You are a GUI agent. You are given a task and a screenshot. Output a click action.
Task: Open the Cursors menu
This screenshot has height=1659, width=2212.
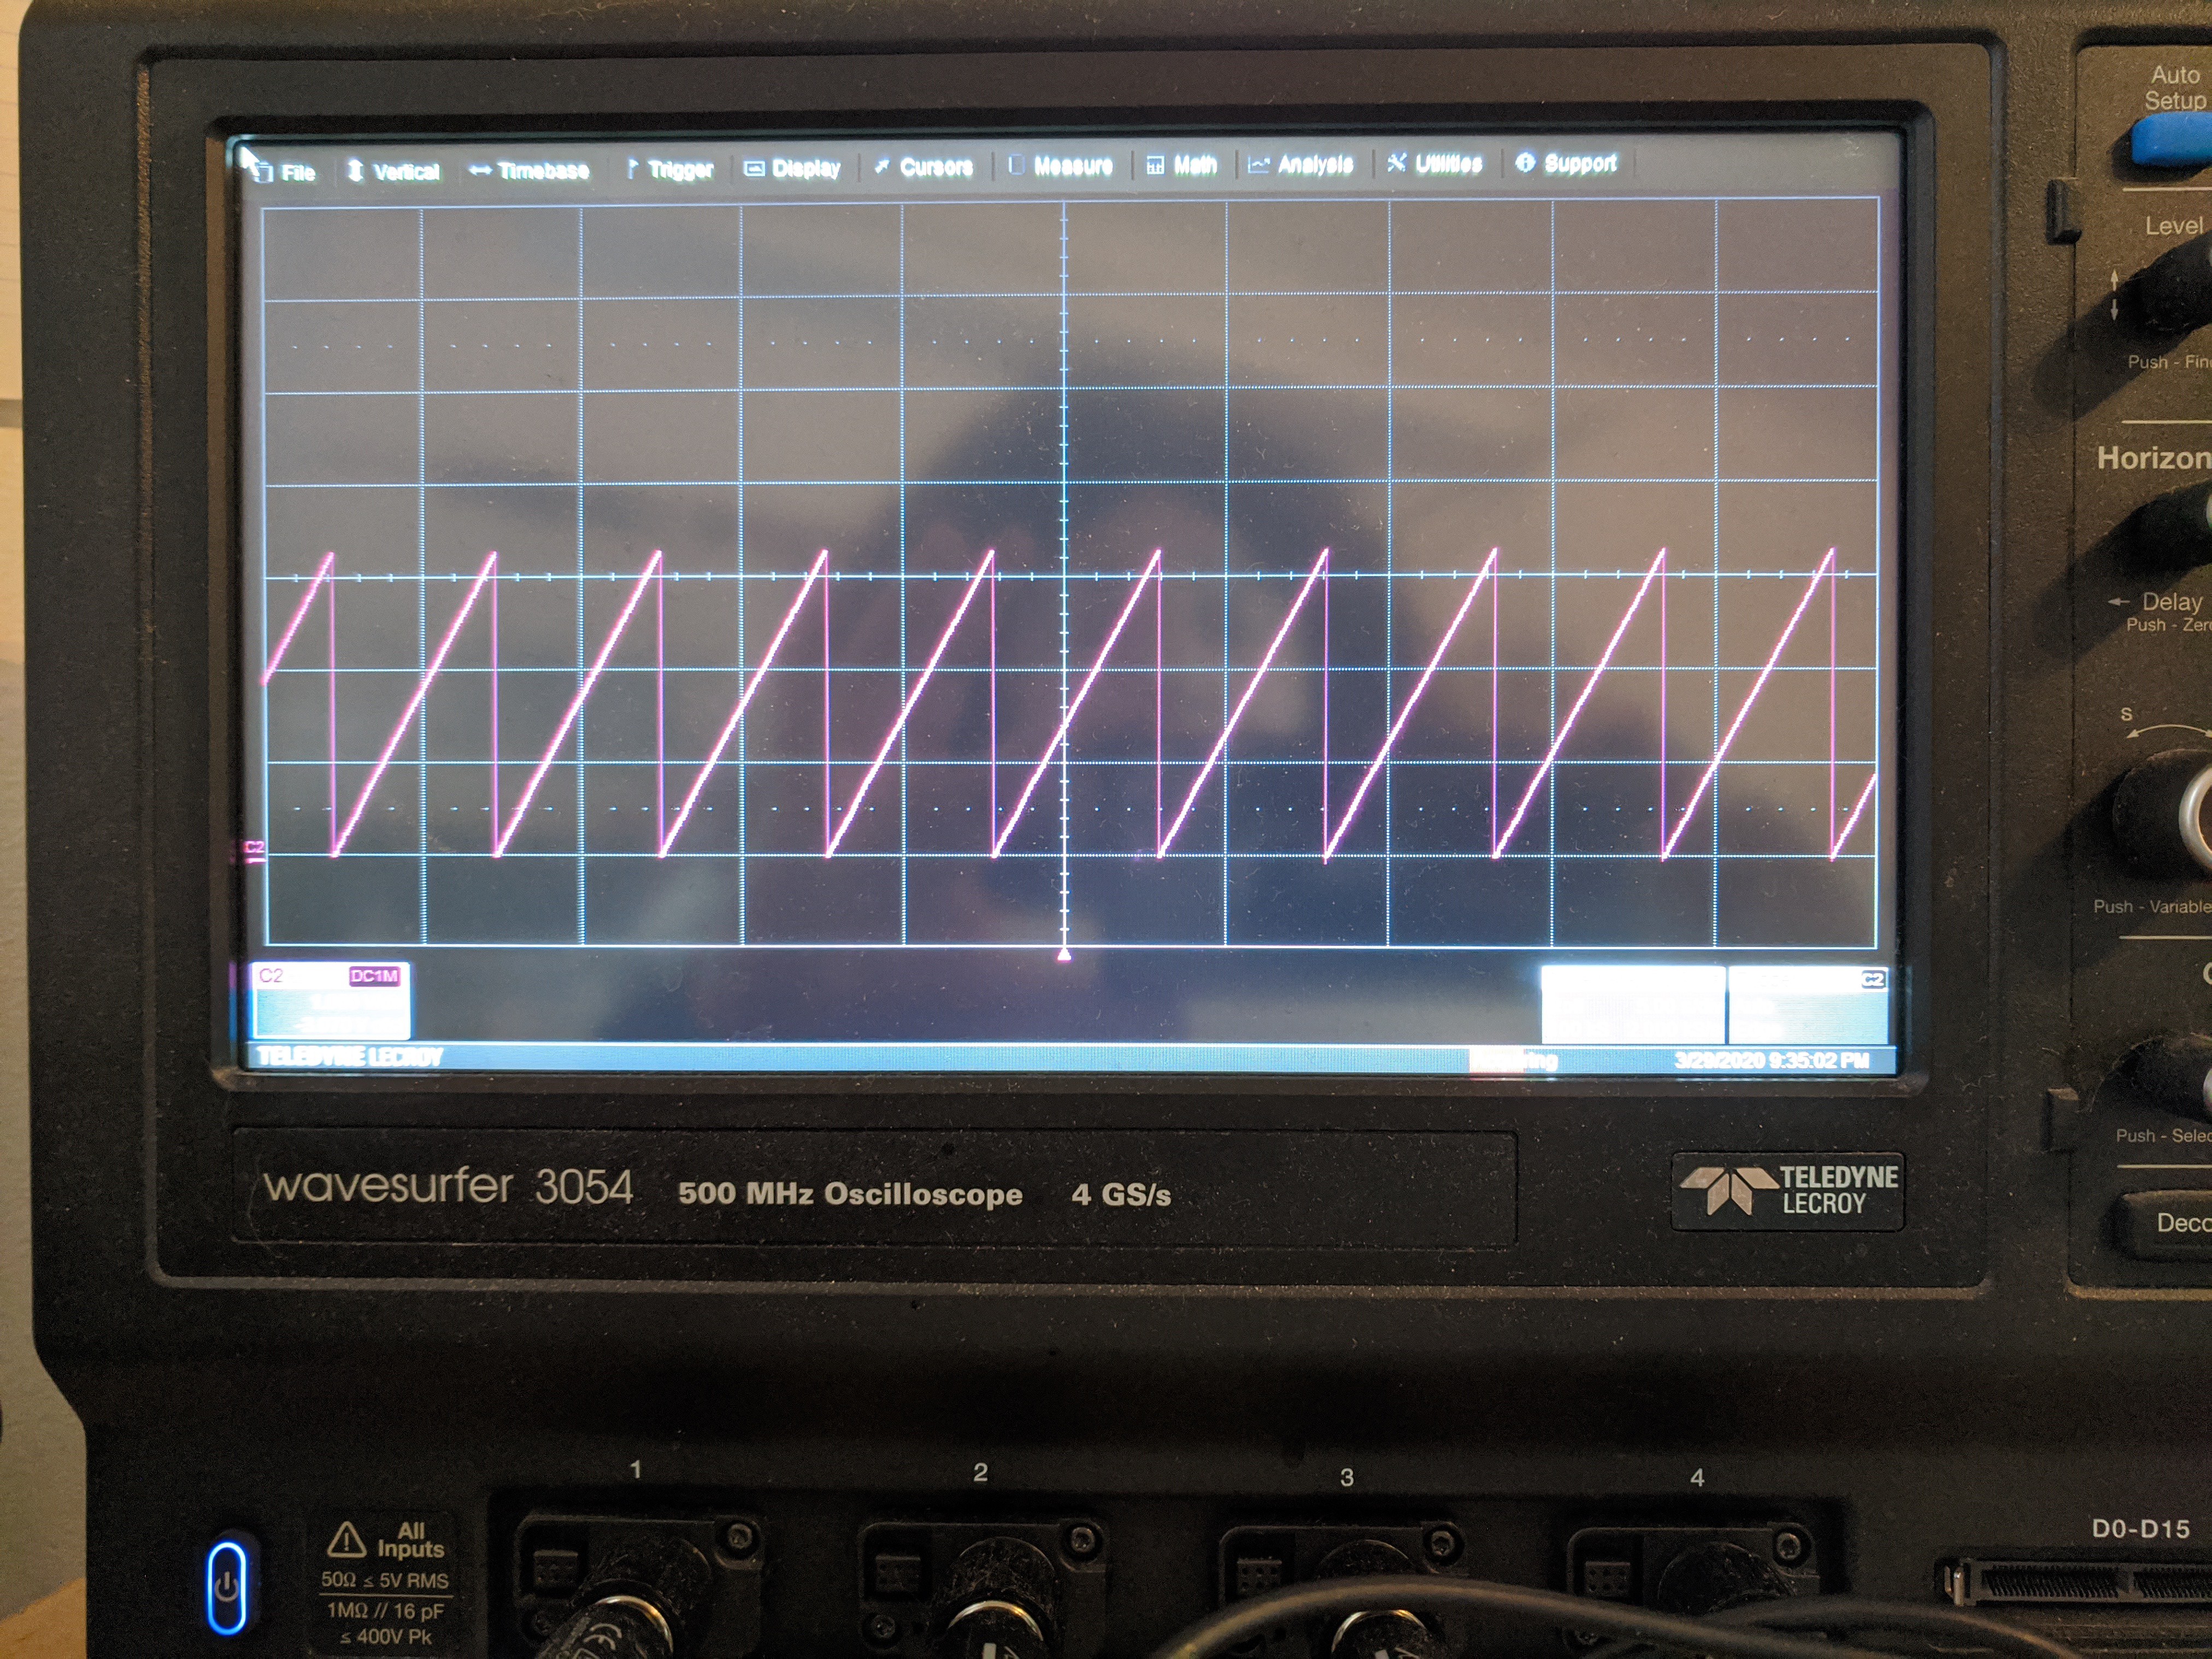[924, 167]
